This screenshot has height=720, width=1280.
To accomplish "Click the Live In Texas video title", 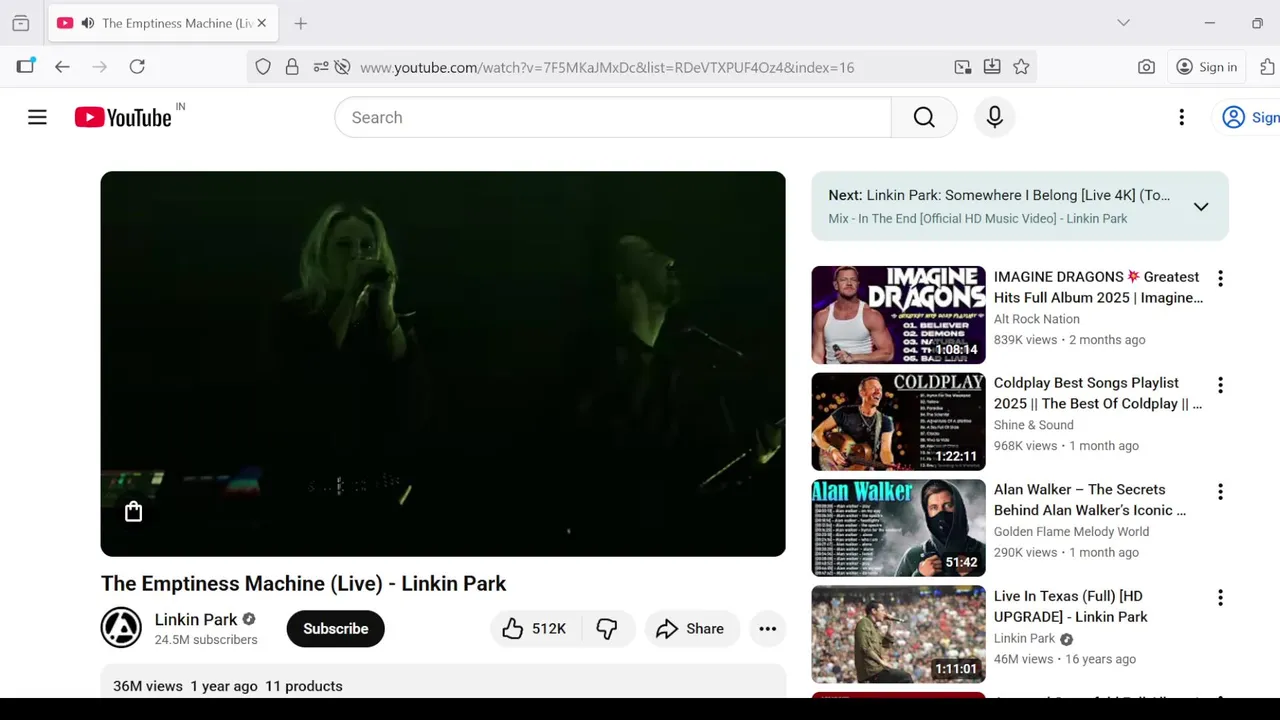I will pos(1071,607).
